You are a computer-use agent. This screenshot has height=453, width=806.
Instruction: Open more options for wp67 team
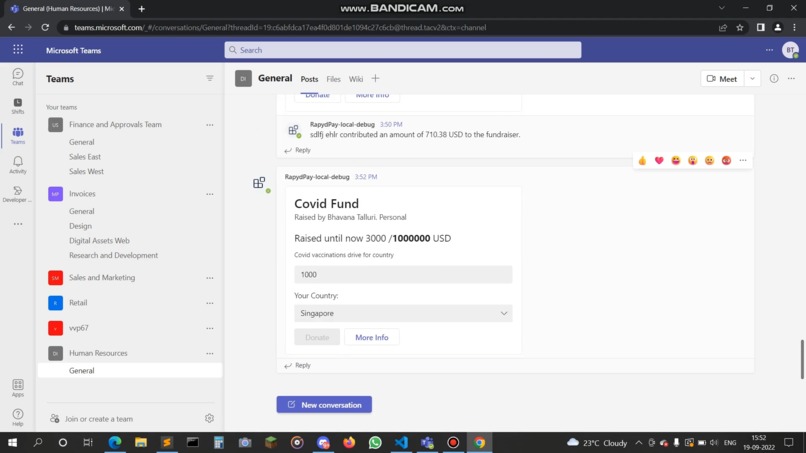pyautogui.click(x=210, y=329)
